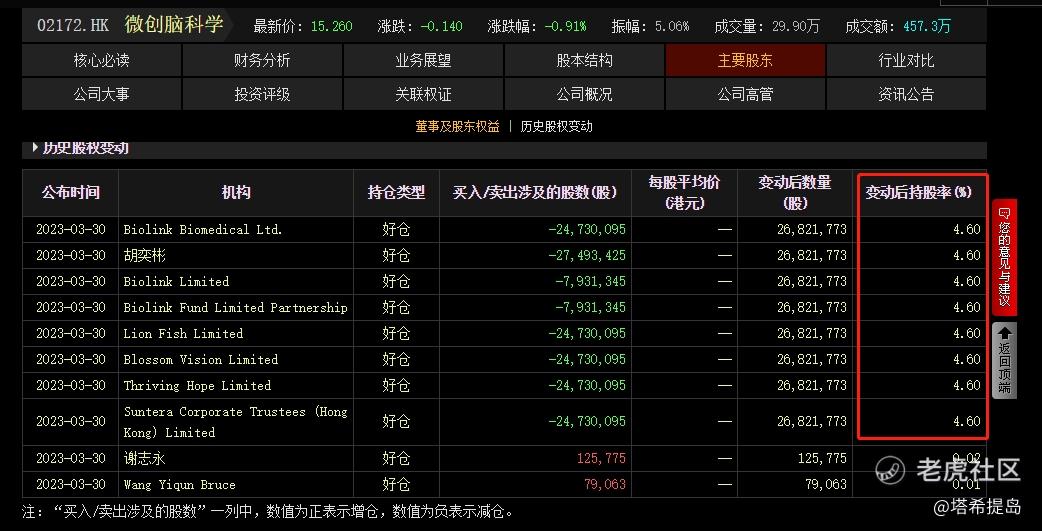Click 涨跌 value -0.140
Image resolution: width=1042 pixels, height=531 pixels.
(x=441, y=27)
